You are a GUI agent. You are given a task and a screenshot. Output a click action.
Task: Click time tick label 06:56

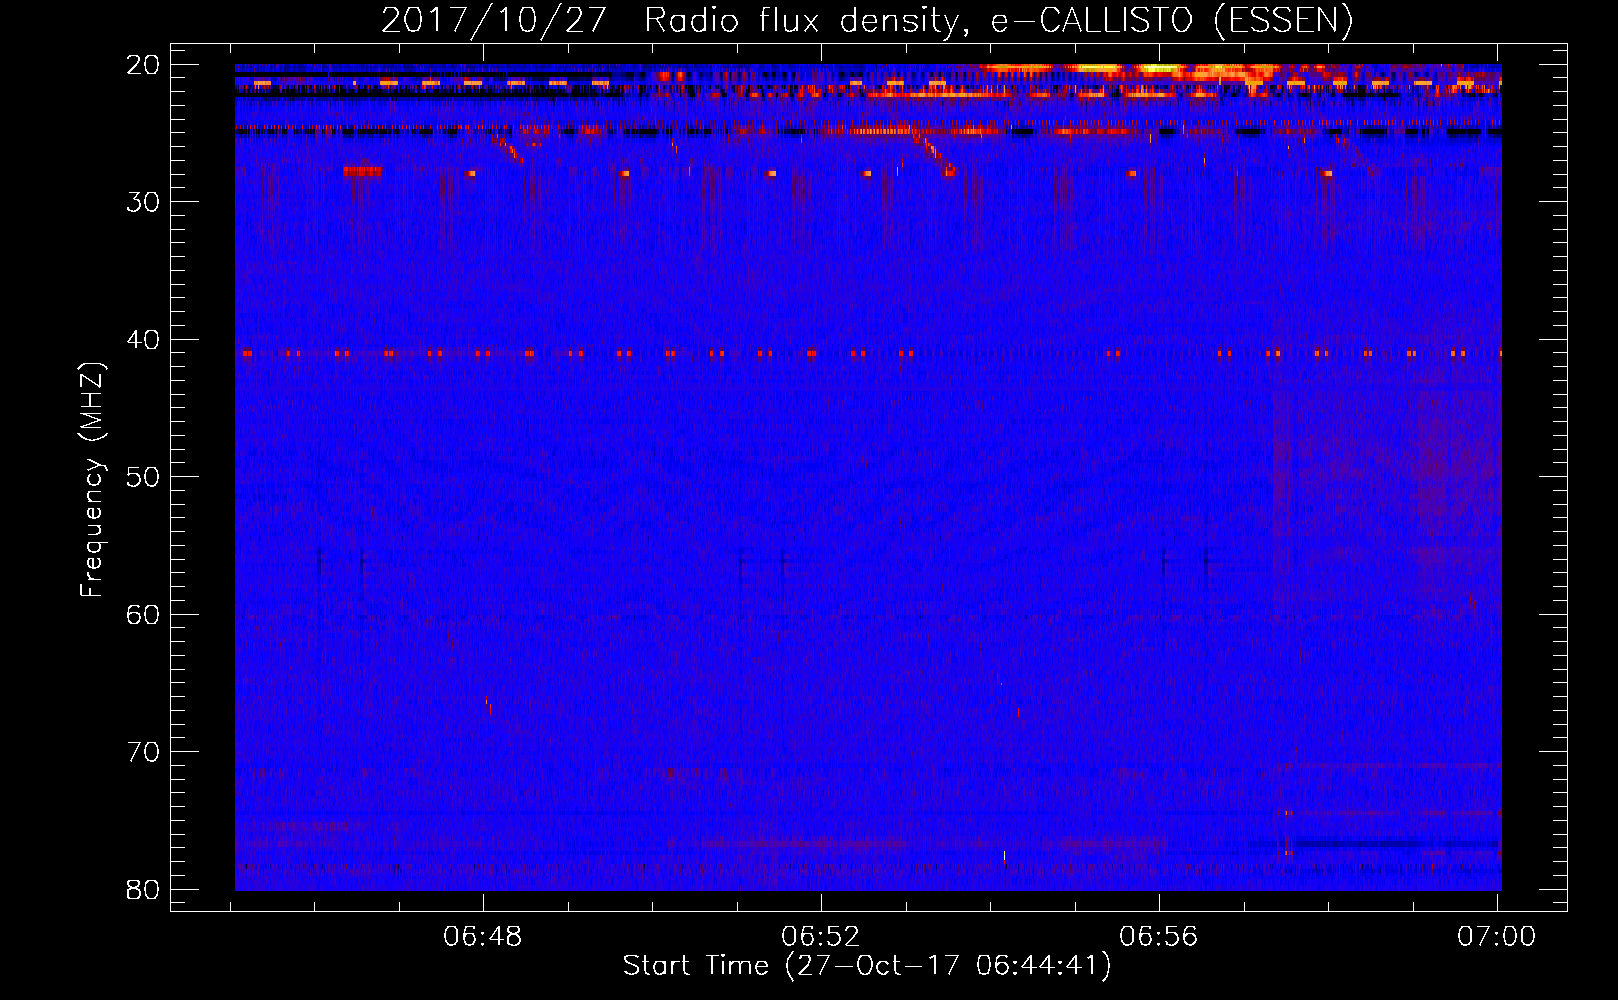[x=1159, y=937]
